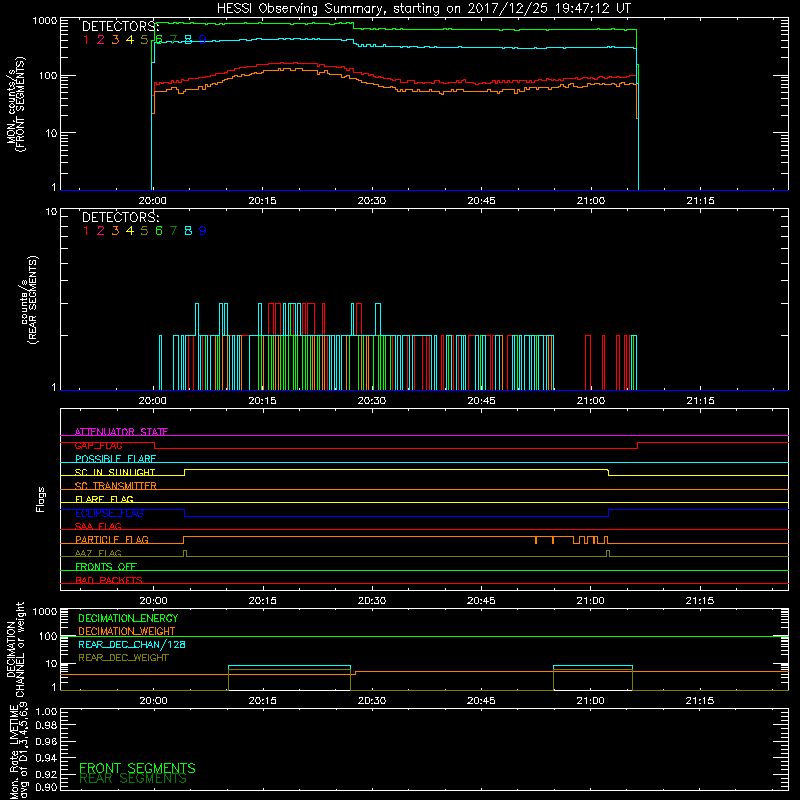This screenshot has height=800, width=800.
Task: Select the SC_TRANSMITTER flag label
Action: tap(115, 486)
